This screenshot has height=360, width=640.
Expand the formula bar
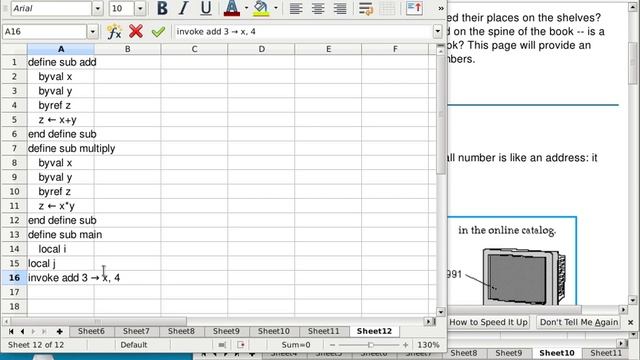point(438,31)
